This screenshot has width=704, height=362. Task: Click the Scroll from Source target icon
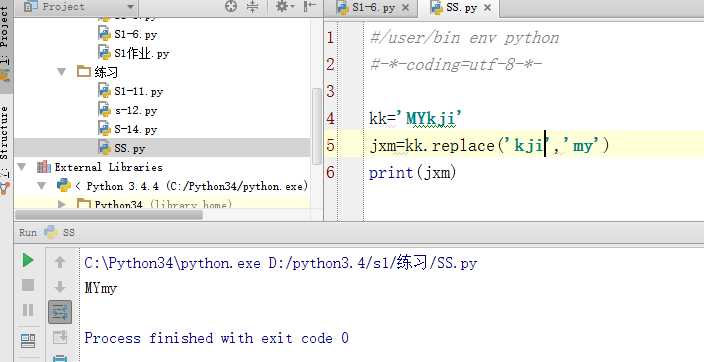[231, 6]
